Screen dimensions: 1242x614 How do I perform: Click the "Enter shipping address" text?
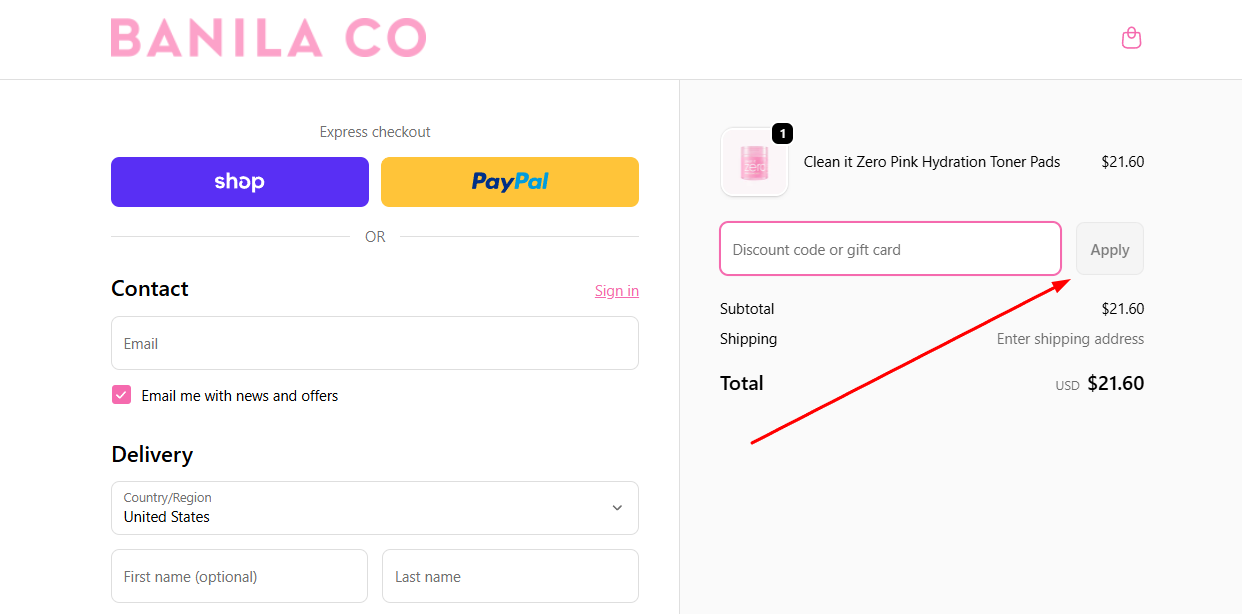coord(1070,338)
